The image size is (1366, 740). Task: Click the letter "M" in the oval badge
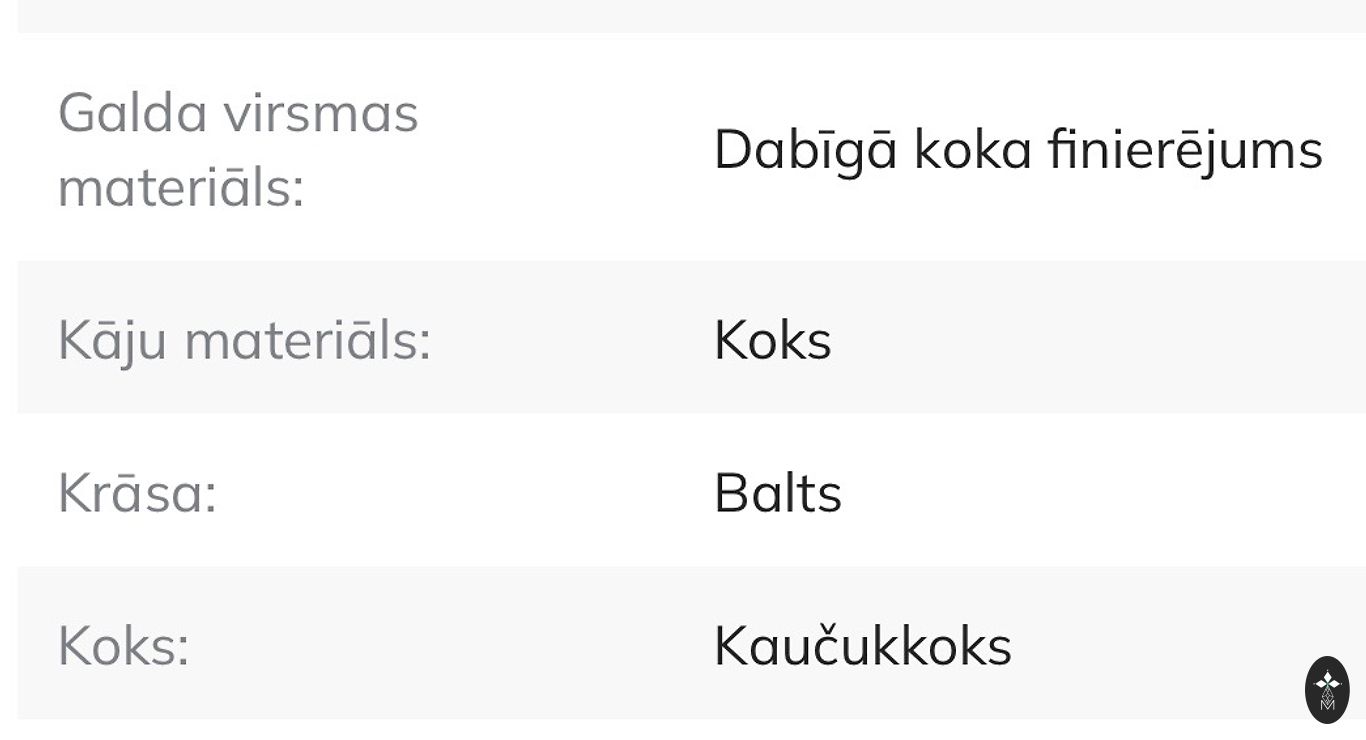1327,704
